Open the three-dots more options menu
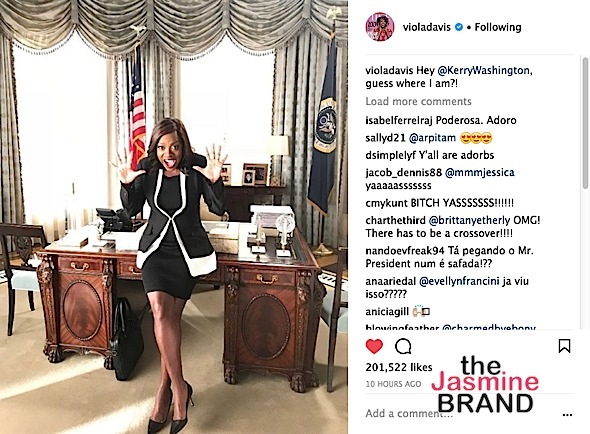The width and height of the screenshot is (590, 434). pyautogui.click(x=567, y=415)
